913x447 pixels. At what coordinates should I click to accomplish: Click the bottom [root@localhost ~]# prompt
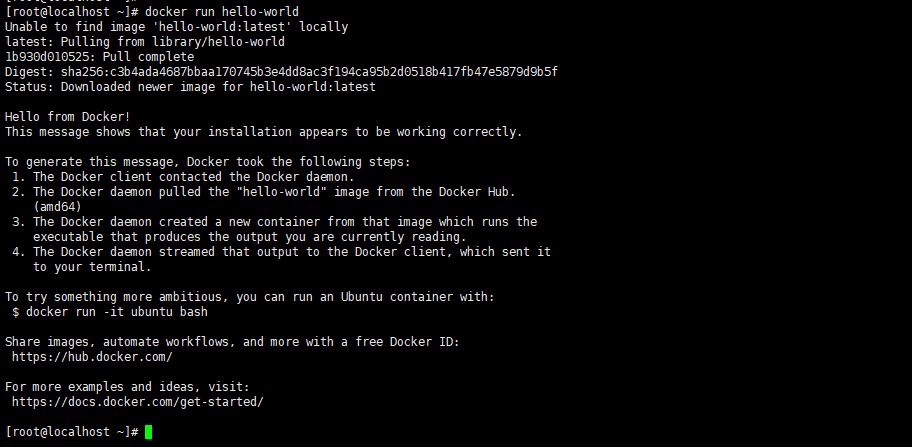click(71, 432)
